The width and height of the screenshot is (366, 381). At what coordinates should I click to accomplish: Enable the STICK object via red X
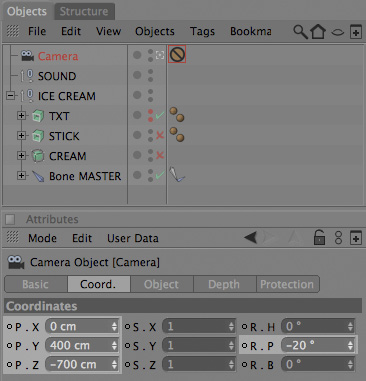click(x=160, y=135)
